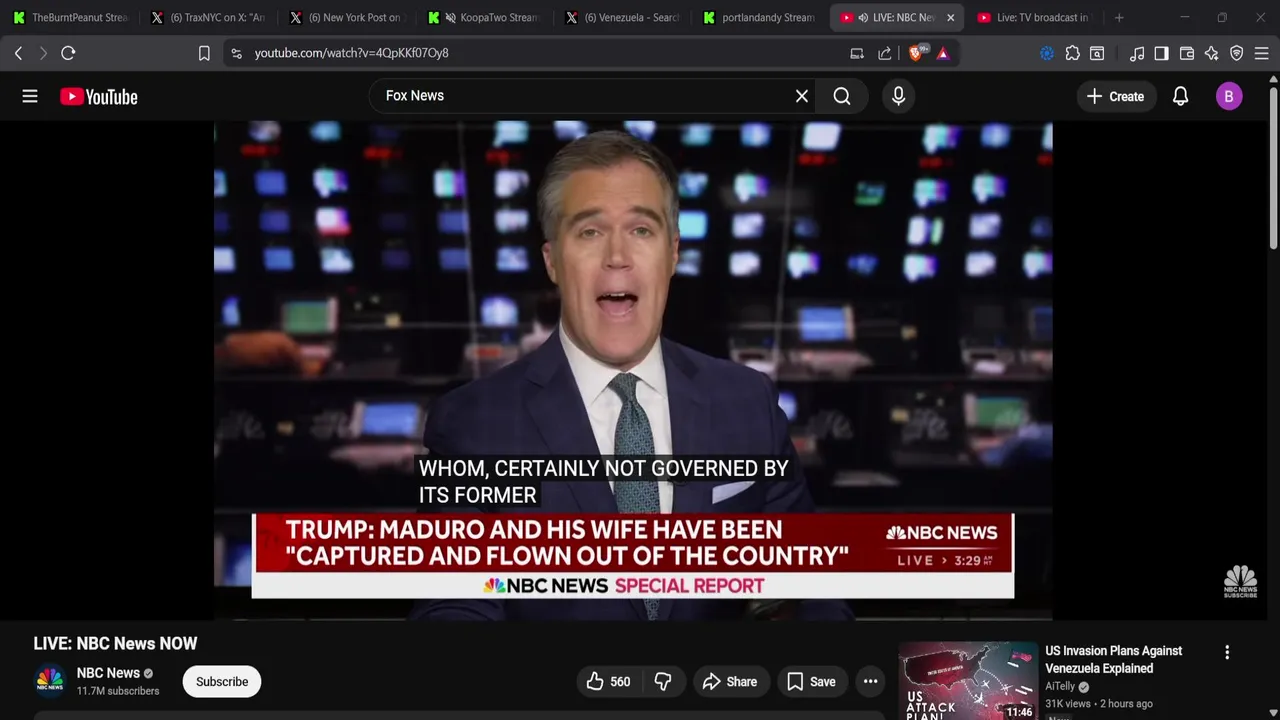Toggle the browser sidebar panel

point(1161,53)
